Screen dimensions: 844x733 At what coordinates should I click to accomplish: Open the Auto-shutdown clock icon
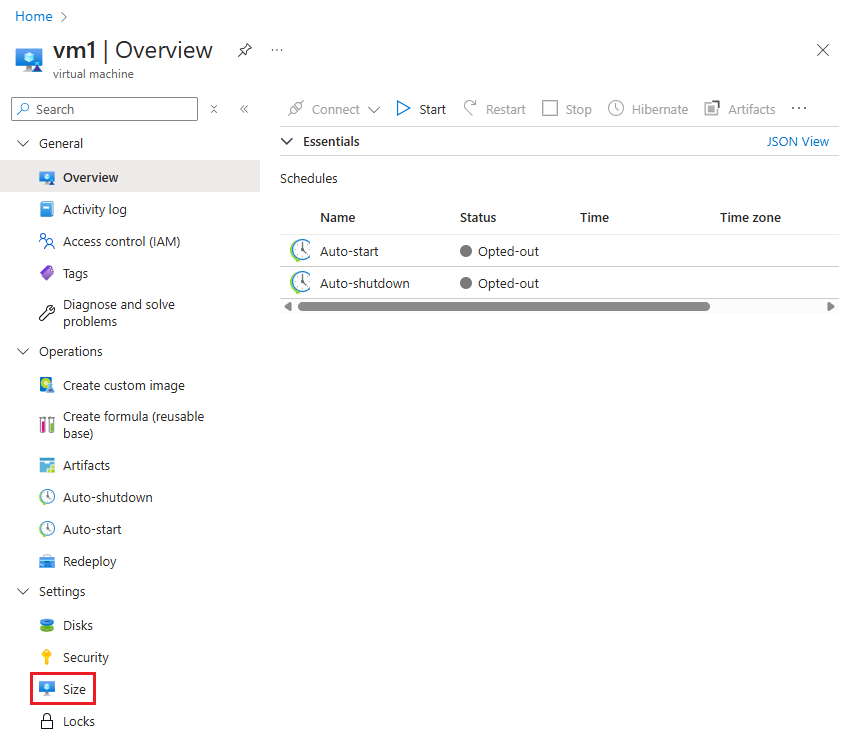[46, 496]
